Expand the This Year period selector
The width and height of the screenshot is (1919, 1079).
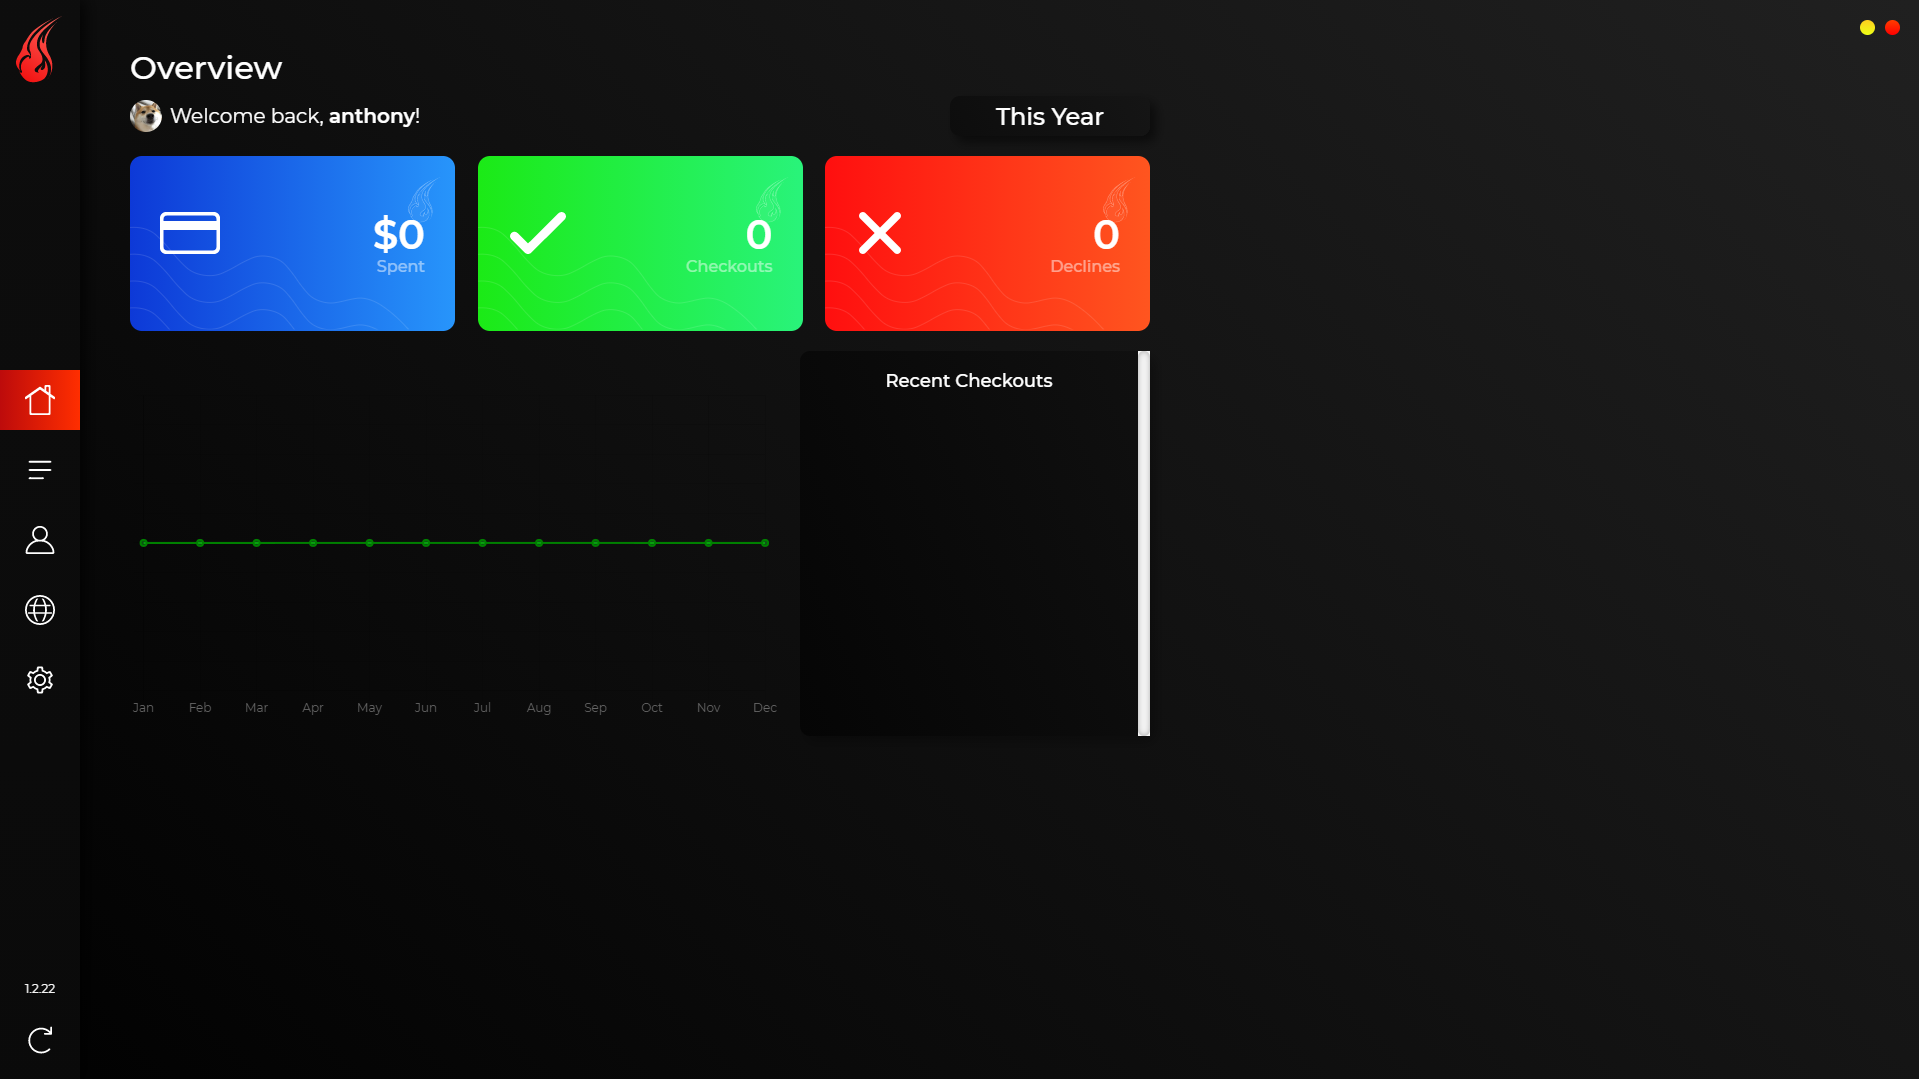(1049, 117)
